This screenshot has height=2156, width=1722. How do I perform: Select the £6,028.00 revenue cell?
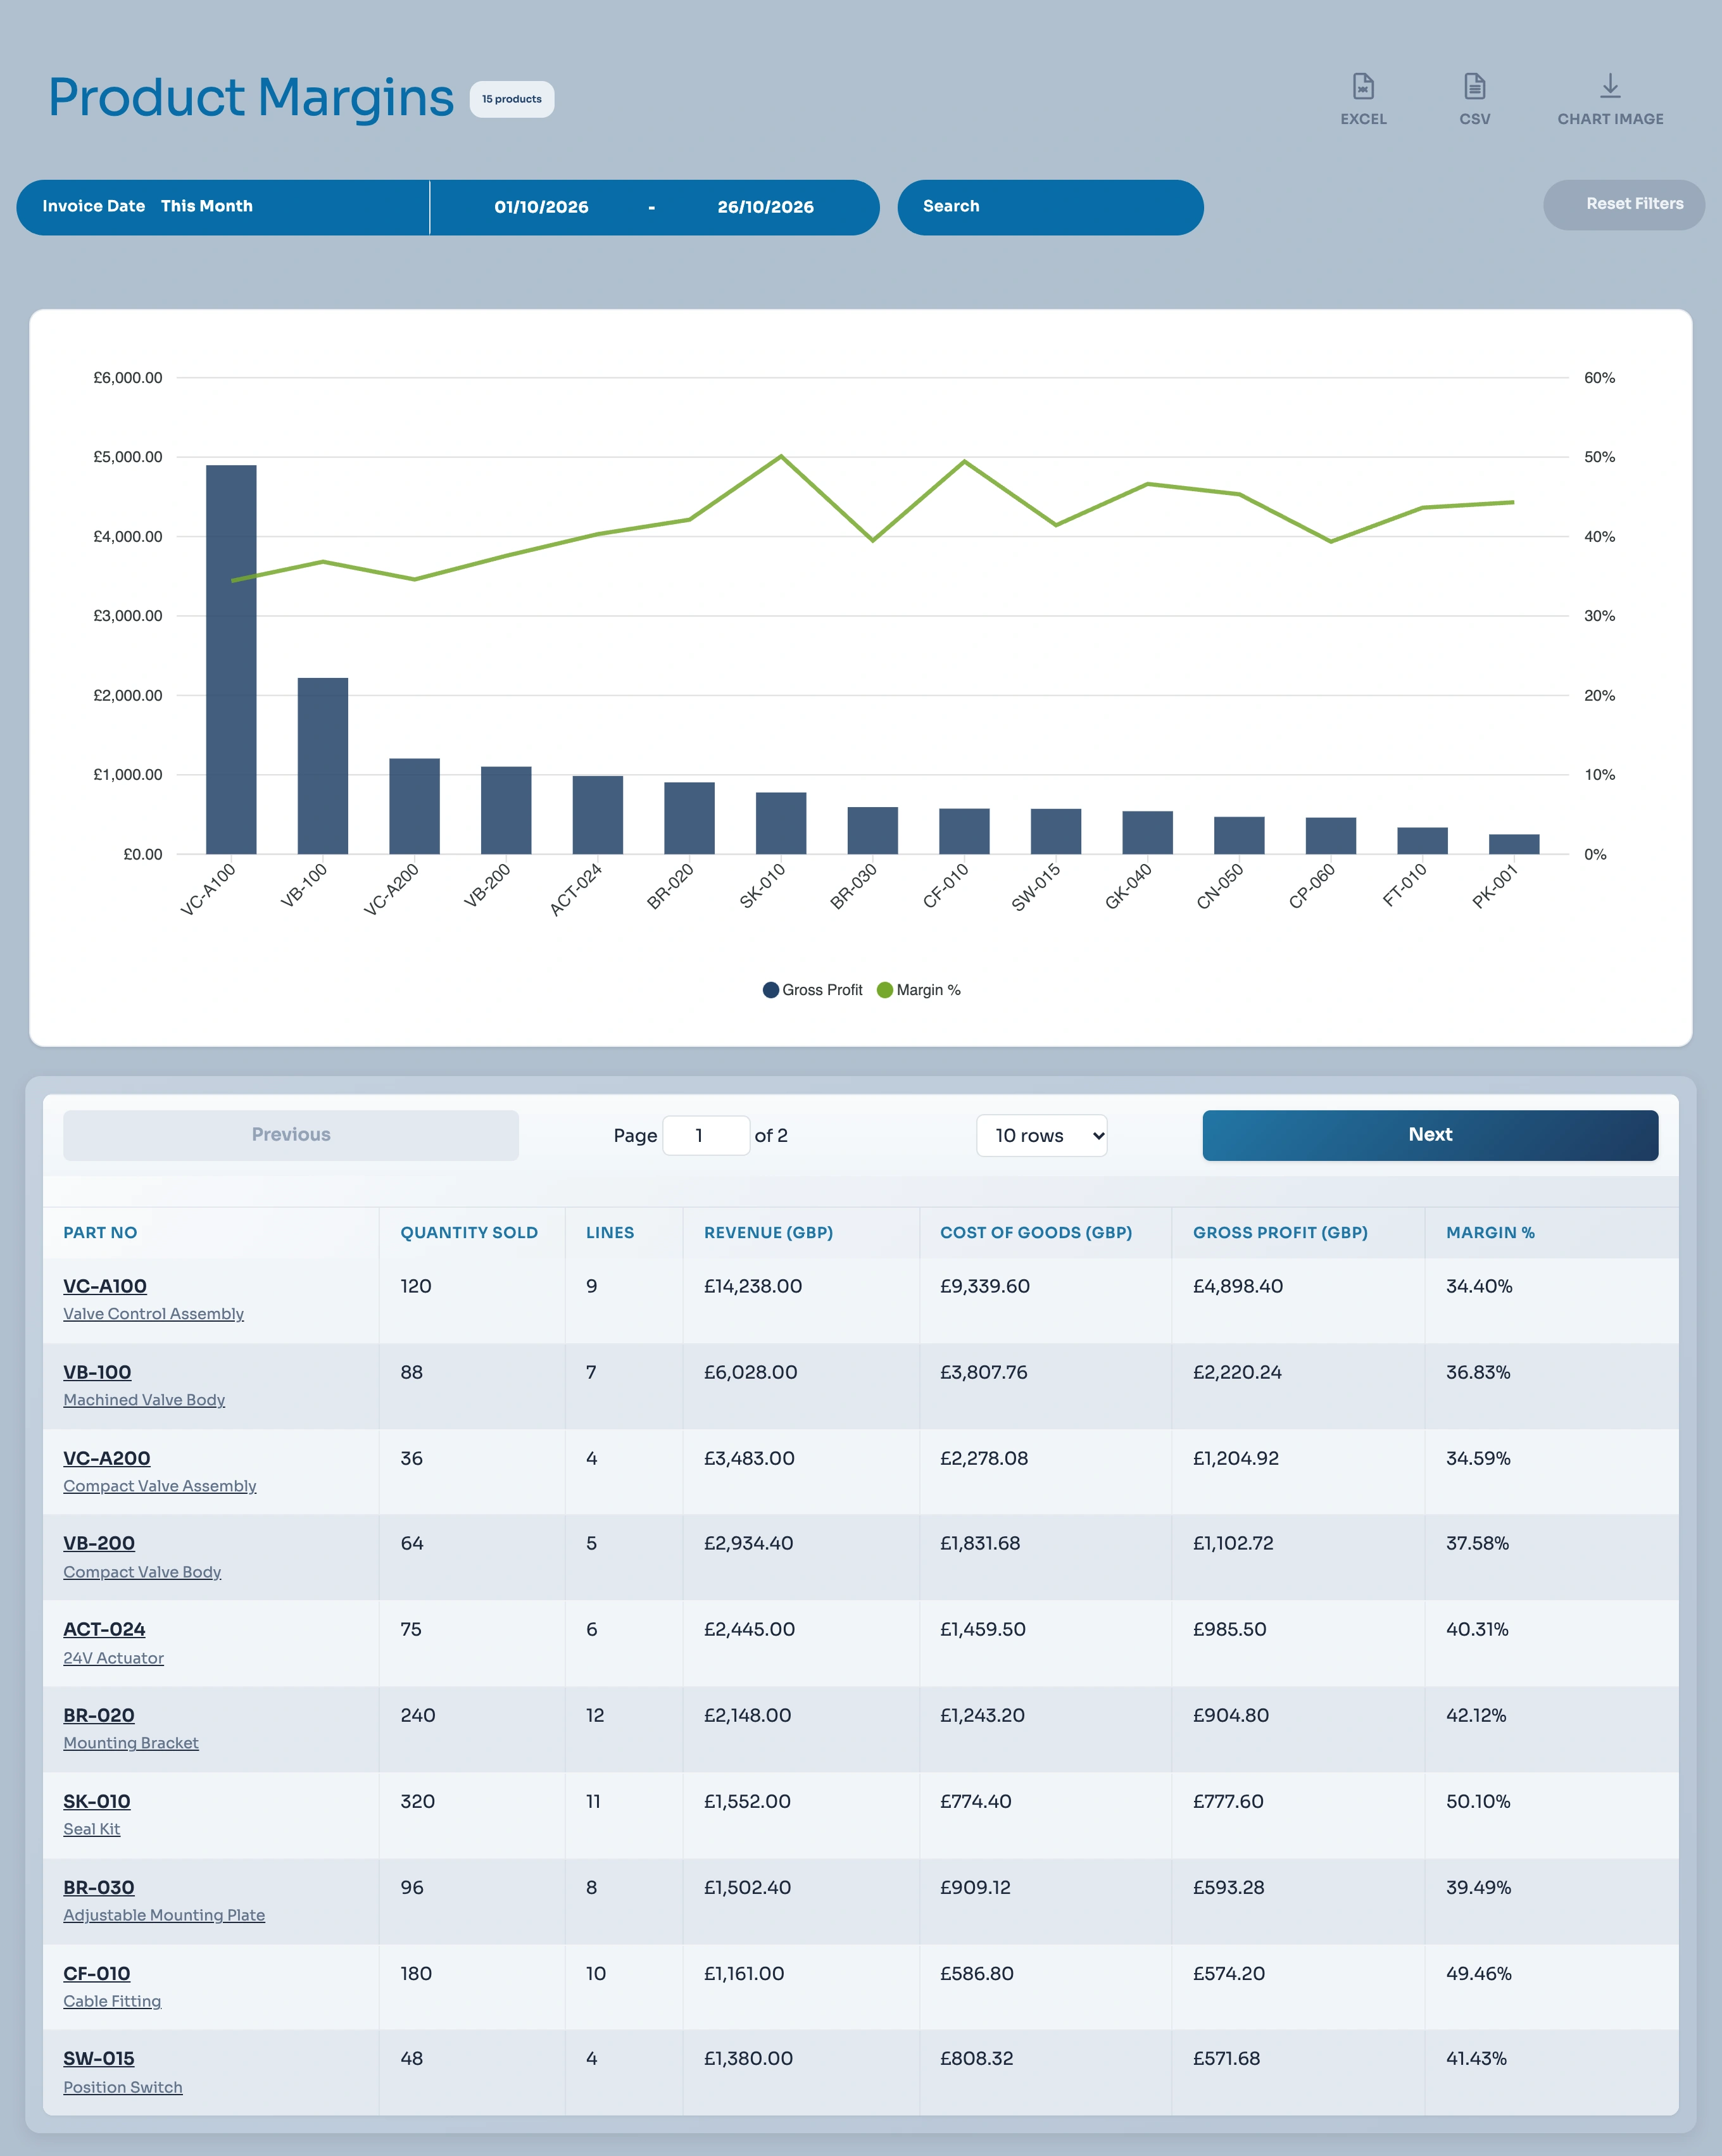click(x=750, y=1372)
